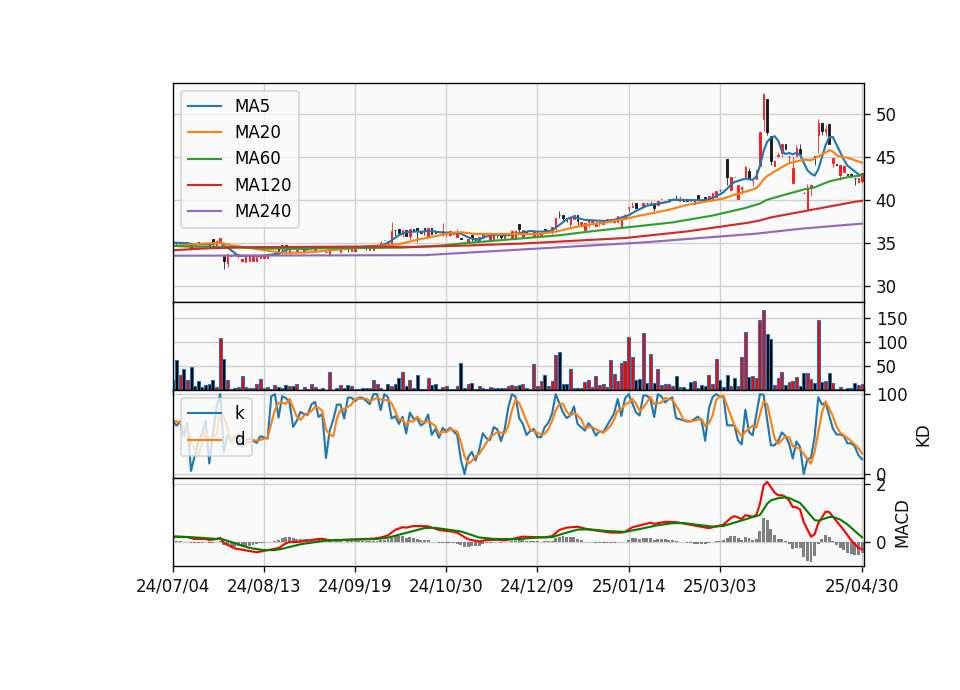Click the MA60 legend label
Screen dimensions: 960x690
257,159
